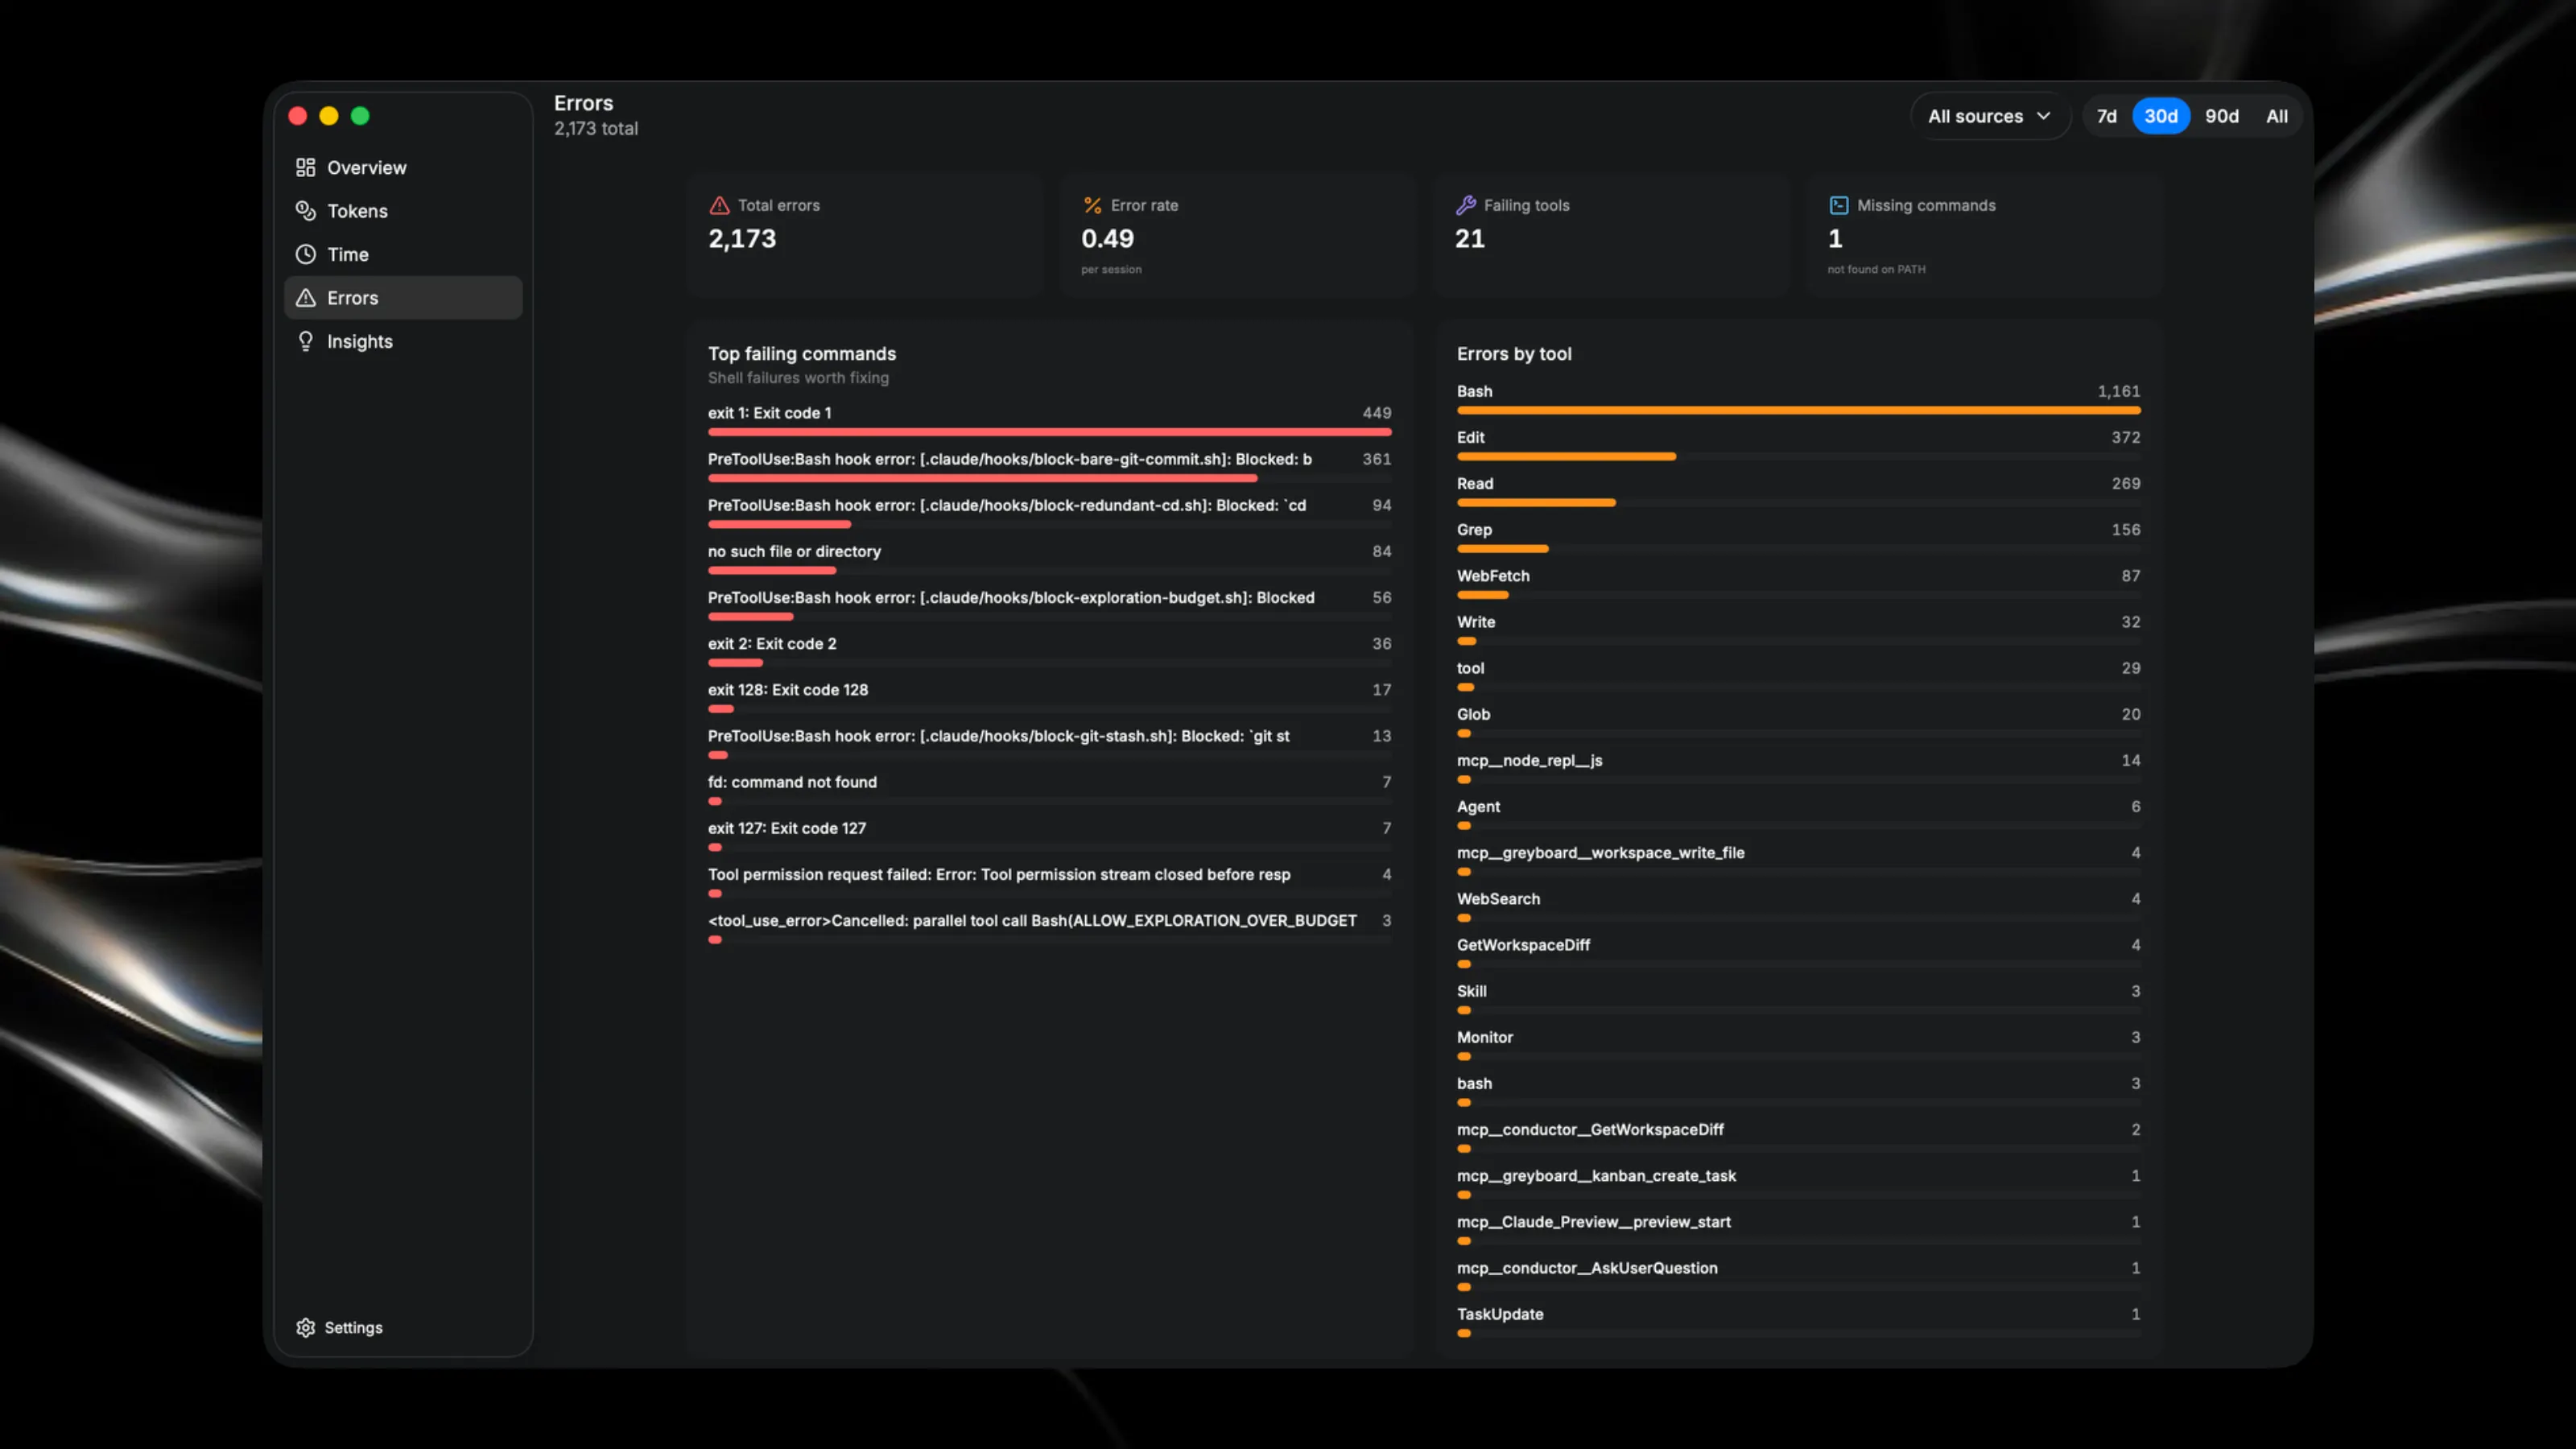Click the Time clock icon in sidebar
2576x1449 pixels.
point(305,254)
